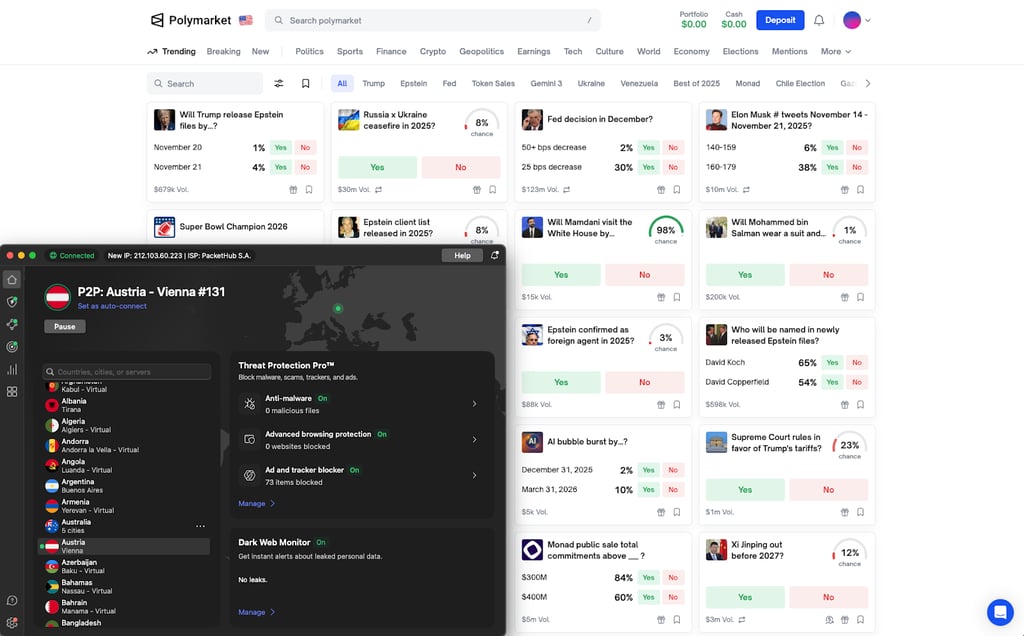Click Set as auto-connect link
This screenshot has height=636, width=1024.
point(112,306)
